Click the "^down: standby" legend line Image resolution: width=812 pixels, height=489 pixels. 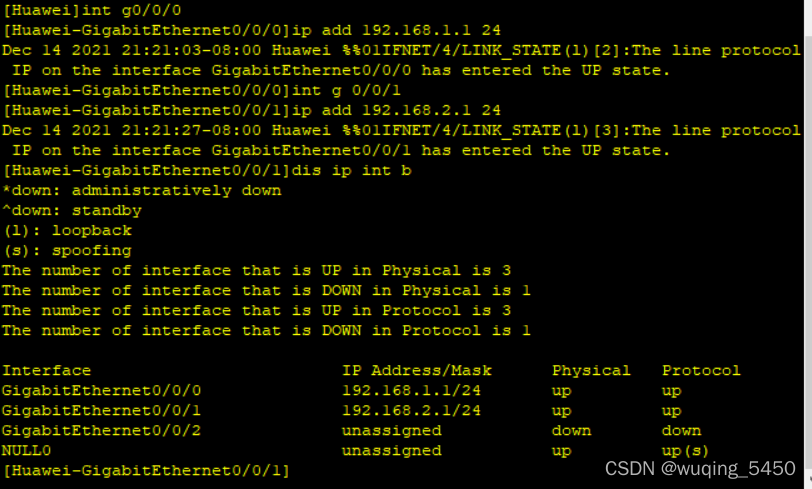(72, 210)
